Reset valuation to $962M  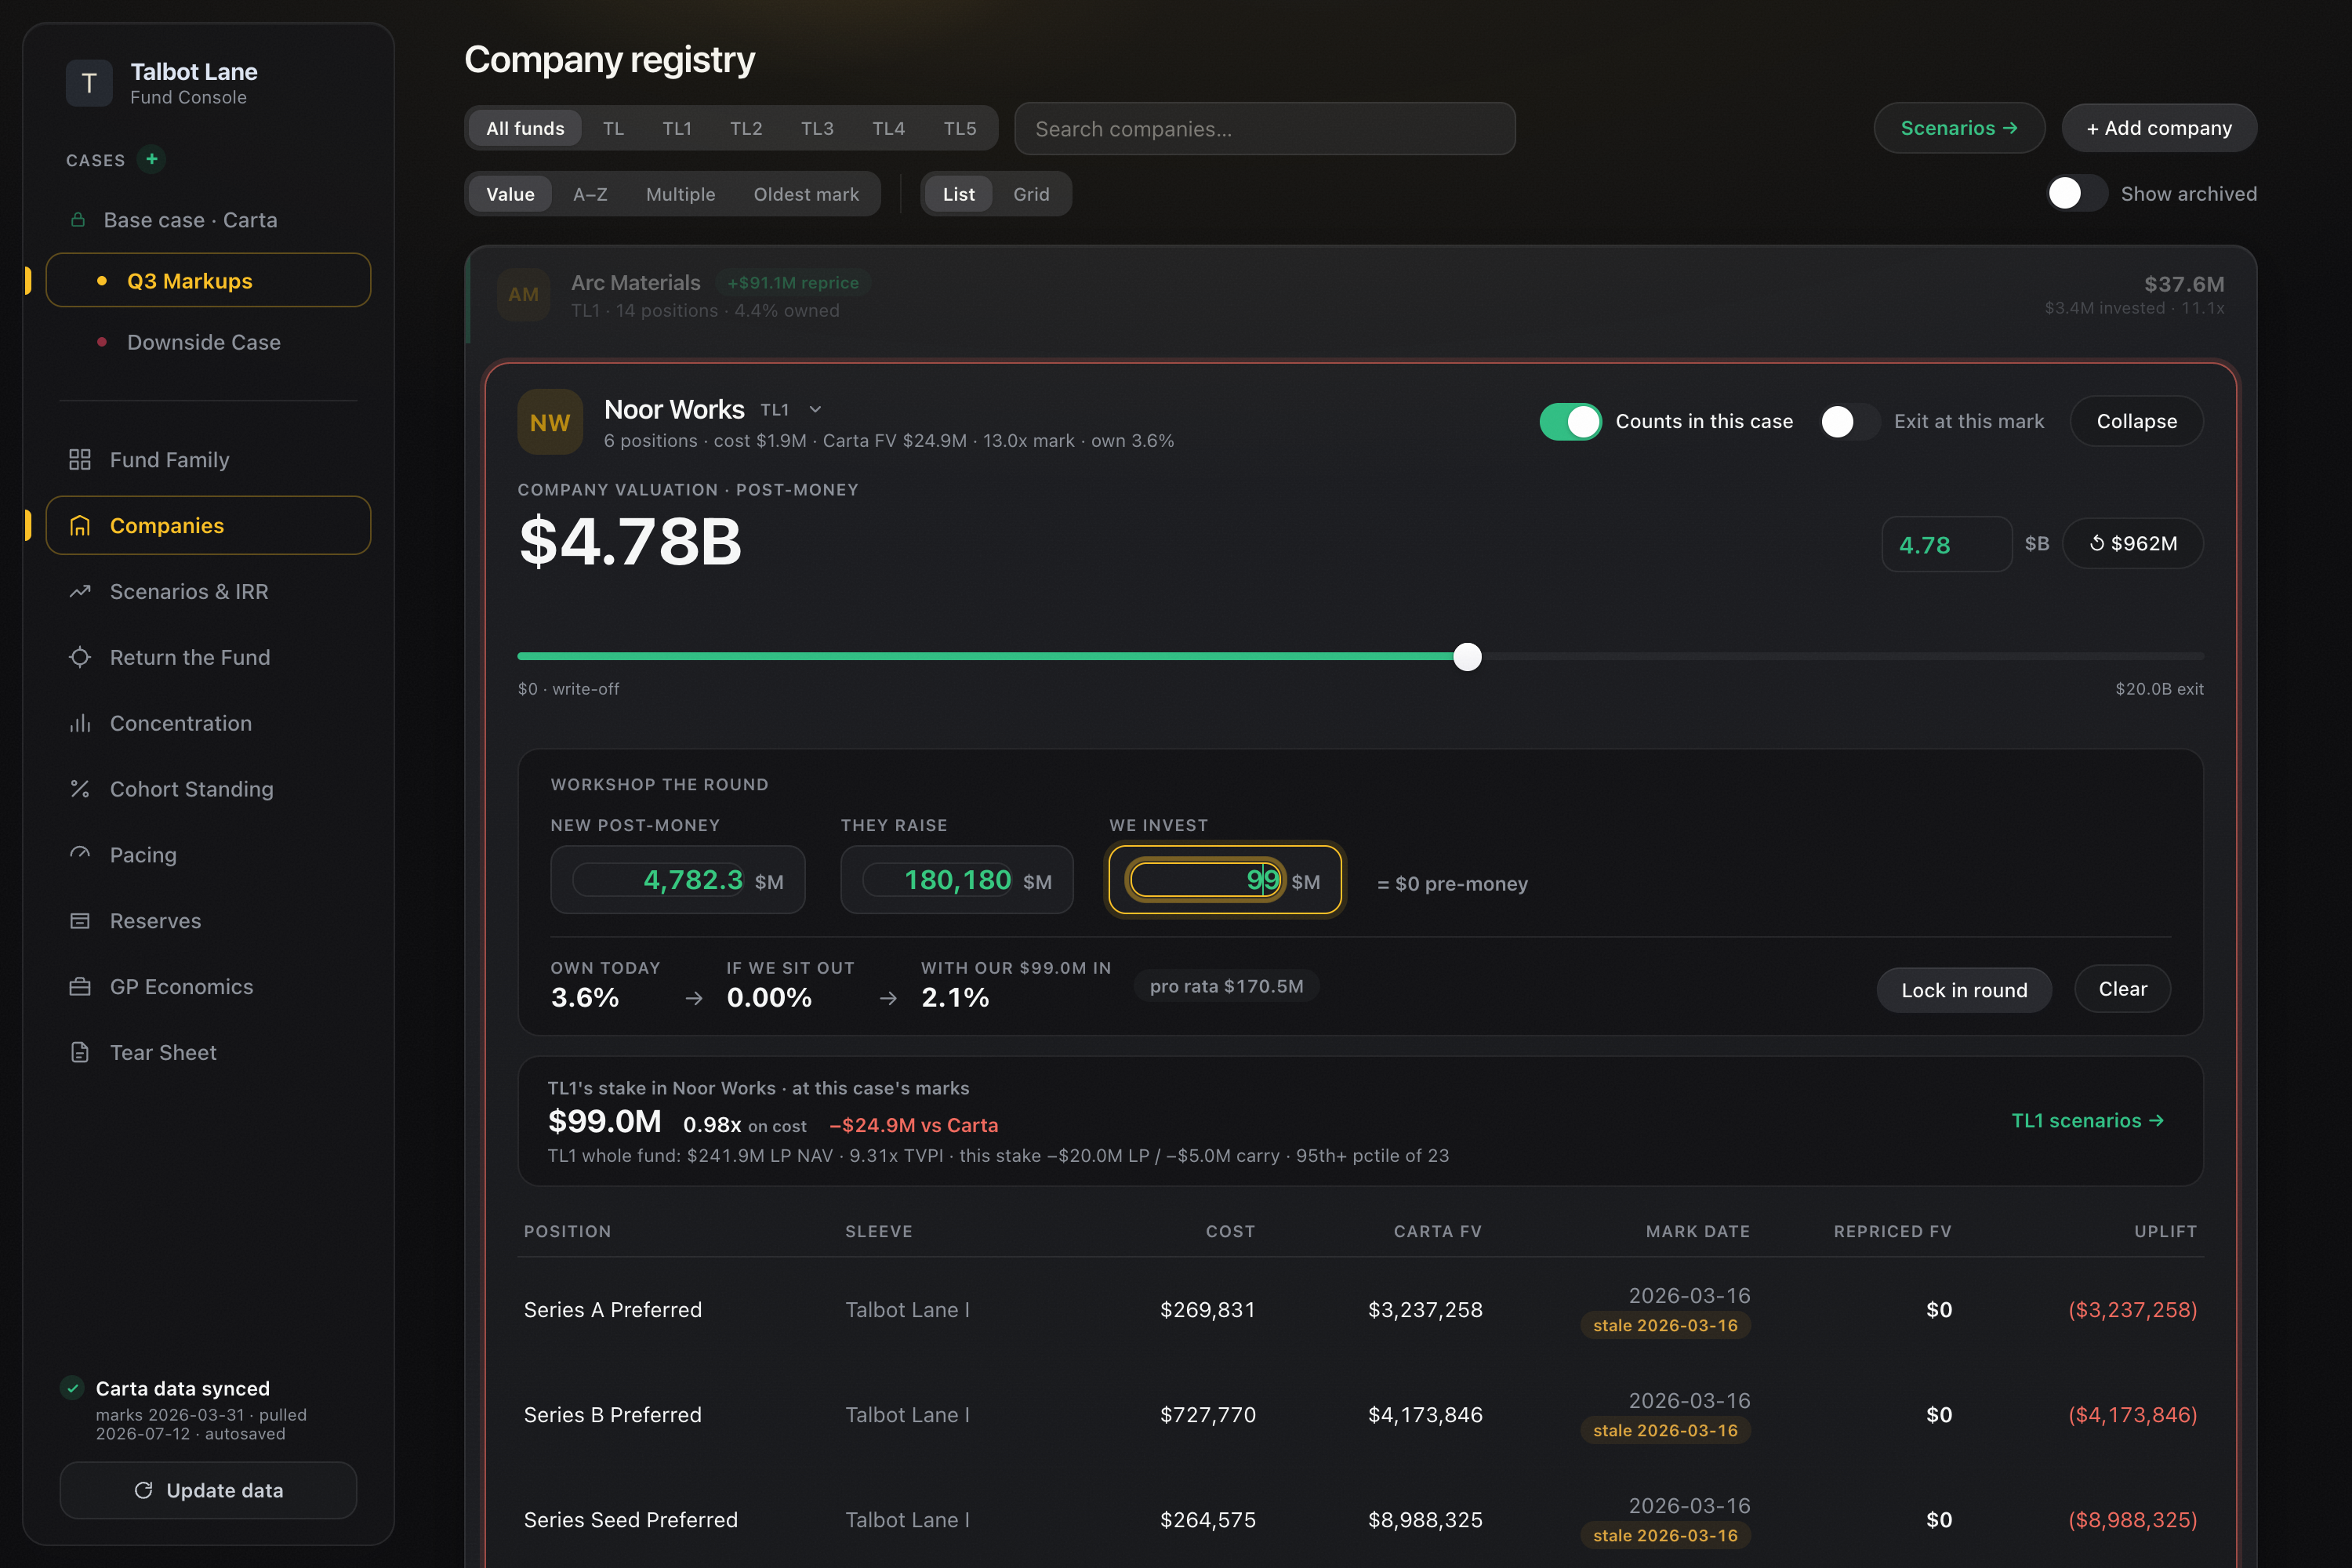click(2133, 543)
